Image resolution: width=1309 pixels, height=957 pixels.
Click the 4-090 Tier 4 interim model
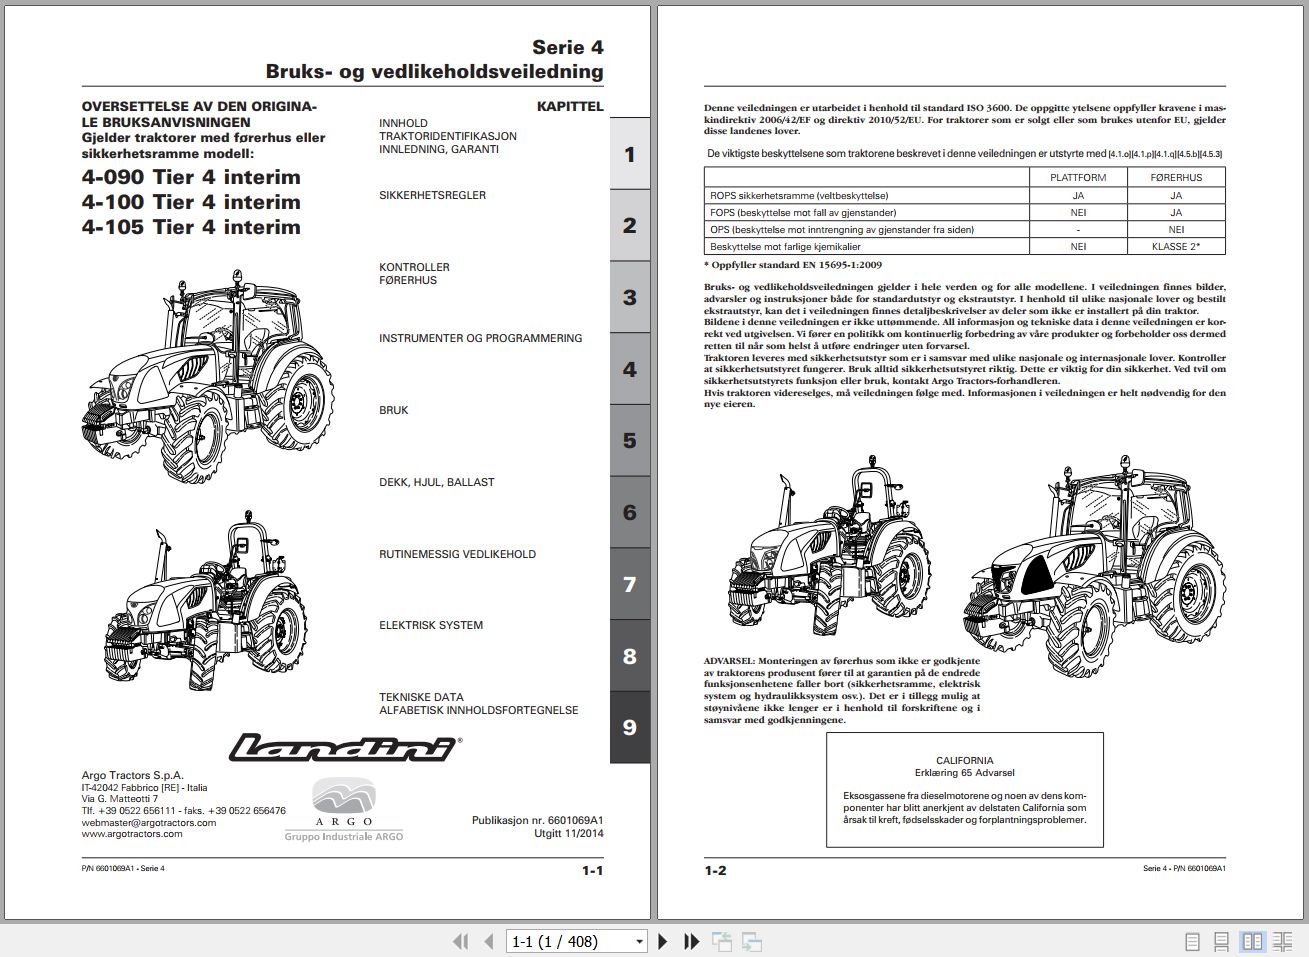[x=191, y=177]
